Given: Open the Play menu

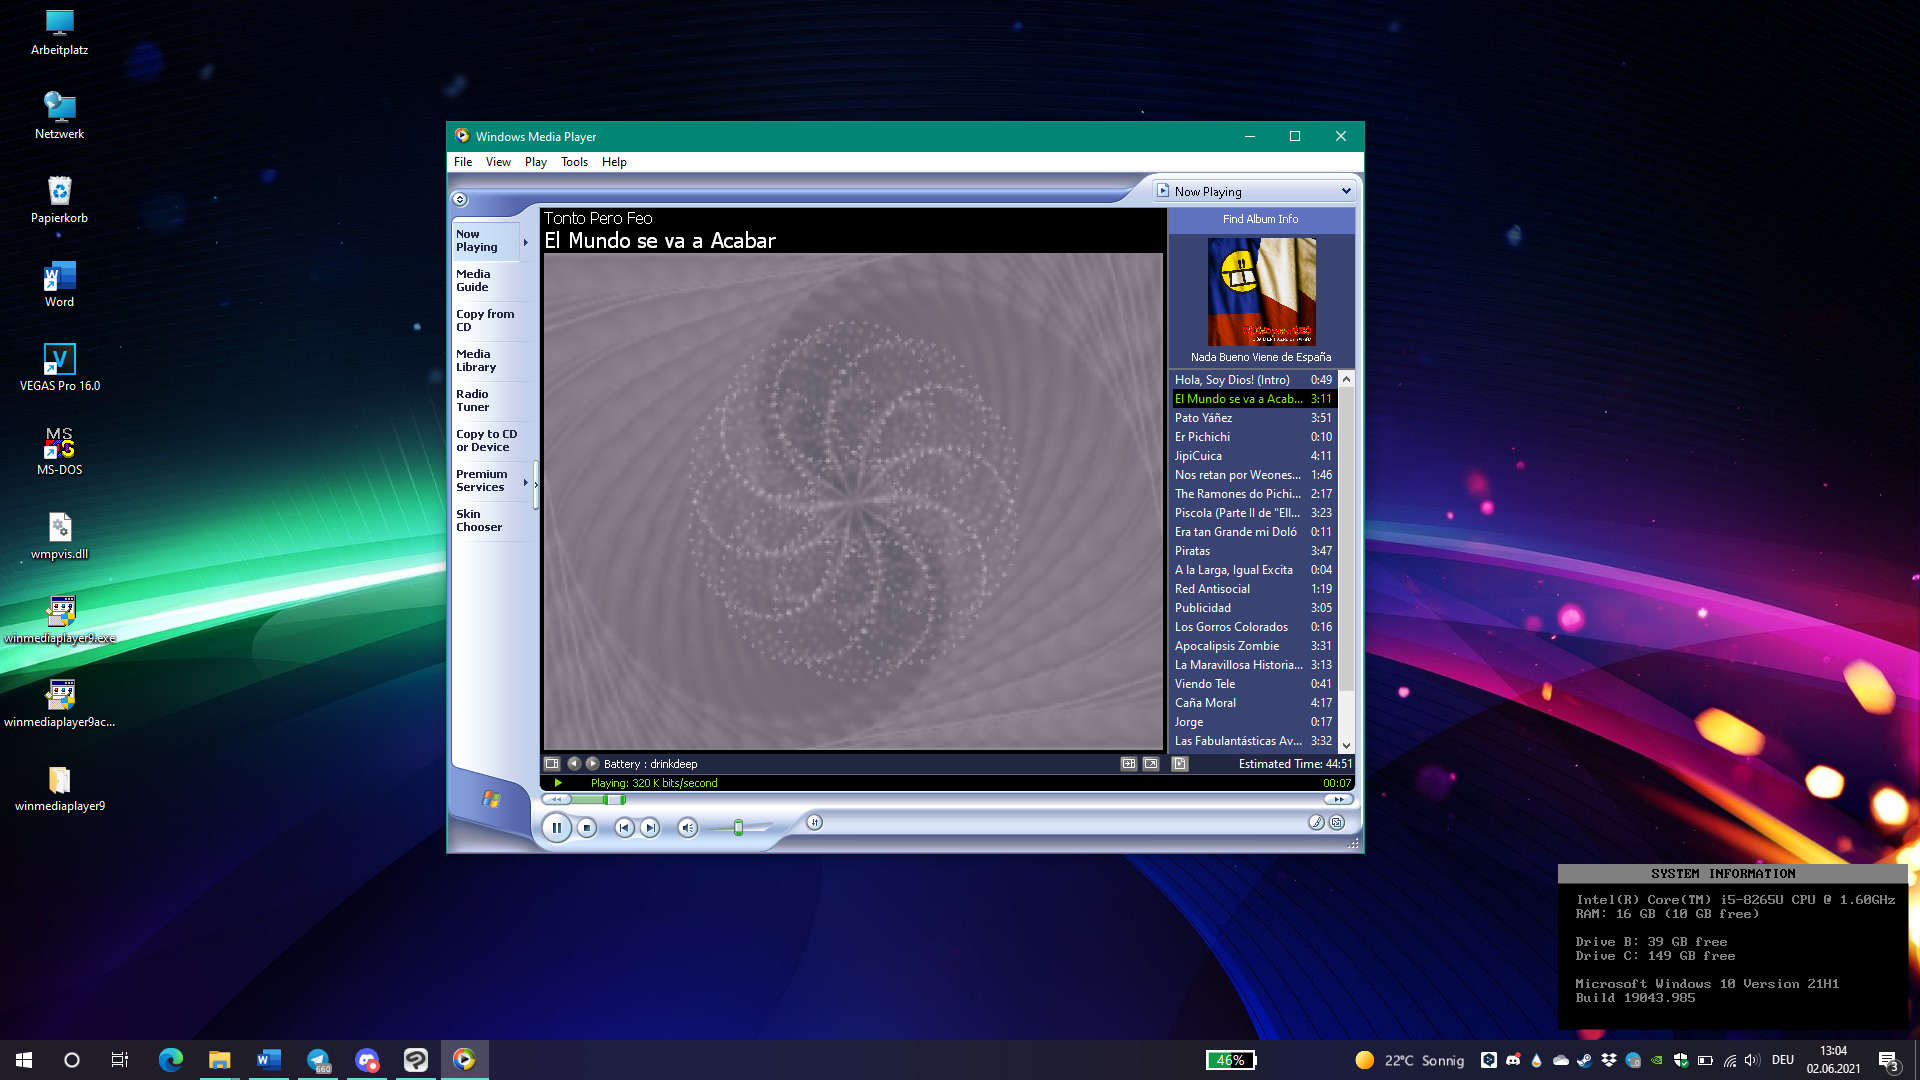Looking at the screenshot, I should (535, 161).
